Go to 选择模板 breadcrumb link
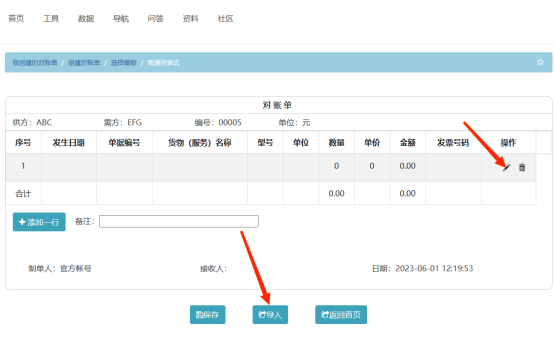554x363 pixels. tap(124, 63)
